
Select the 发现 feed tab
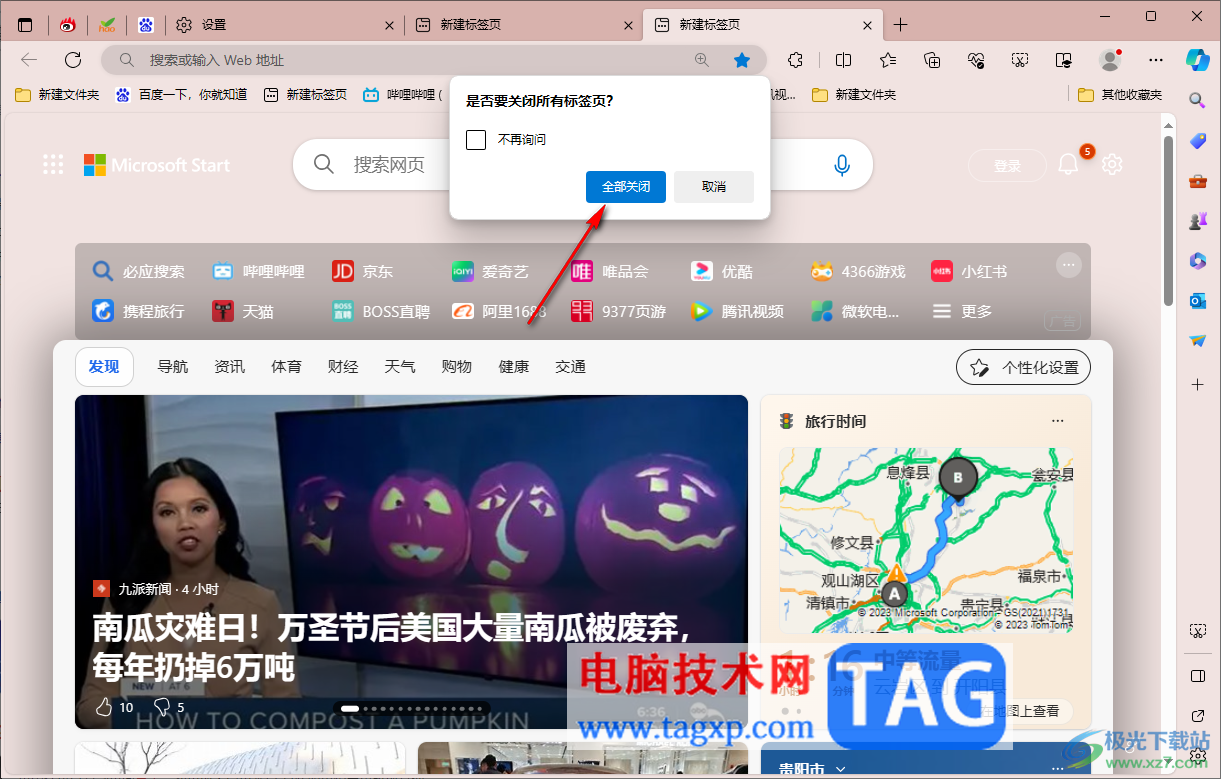click(104, 367)
